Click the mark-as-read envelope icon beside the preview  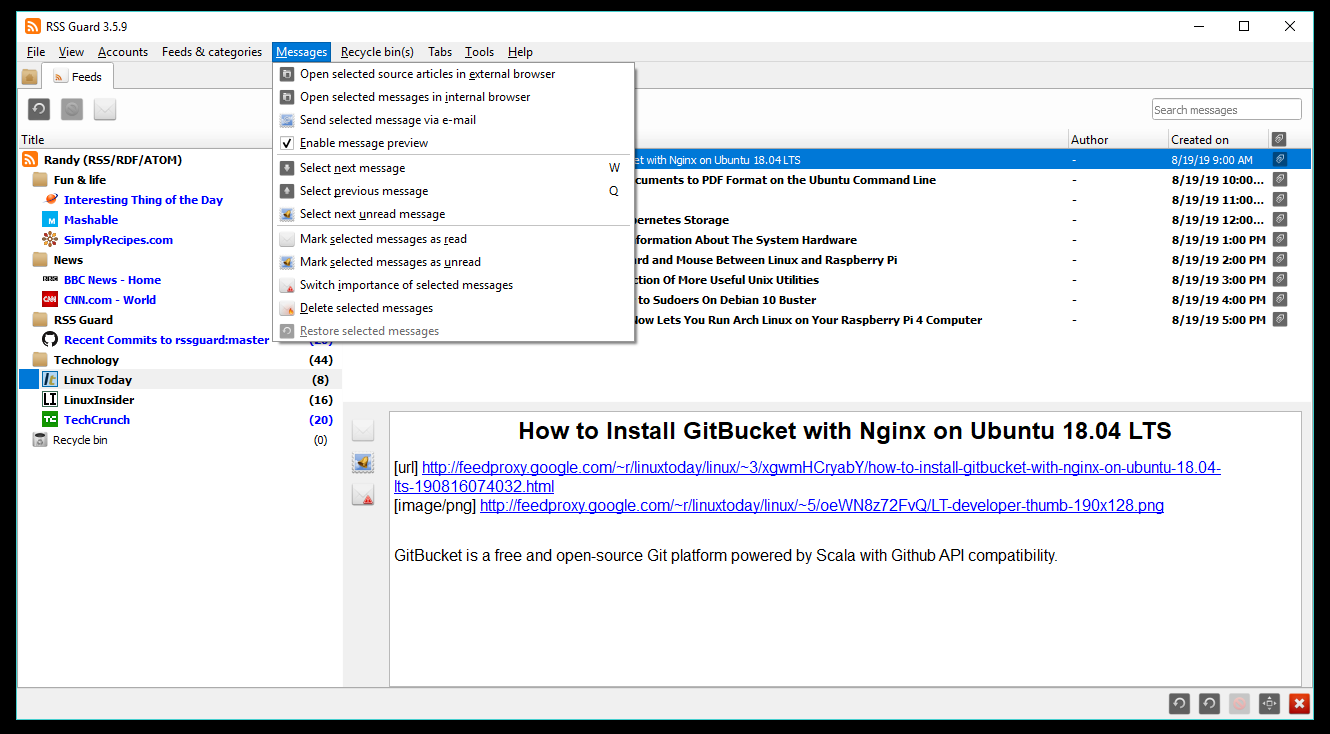(363, 430)
